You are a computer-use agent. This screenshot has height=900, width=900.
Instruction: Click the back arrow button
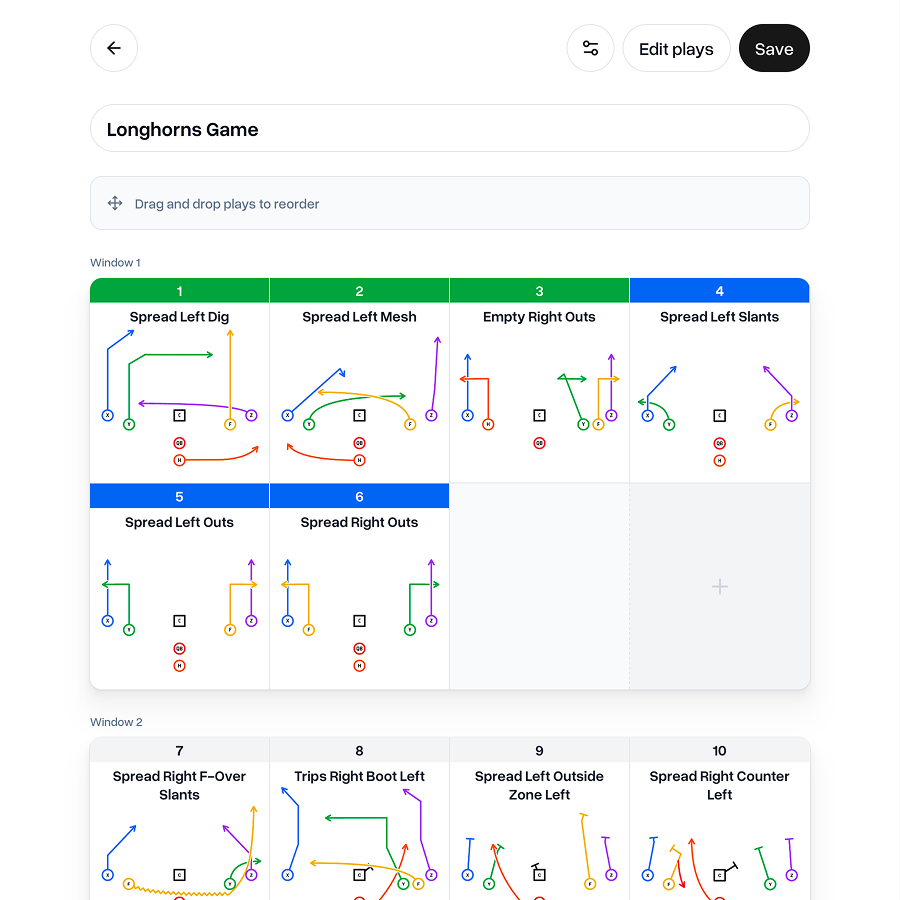(x=114, y=48)
